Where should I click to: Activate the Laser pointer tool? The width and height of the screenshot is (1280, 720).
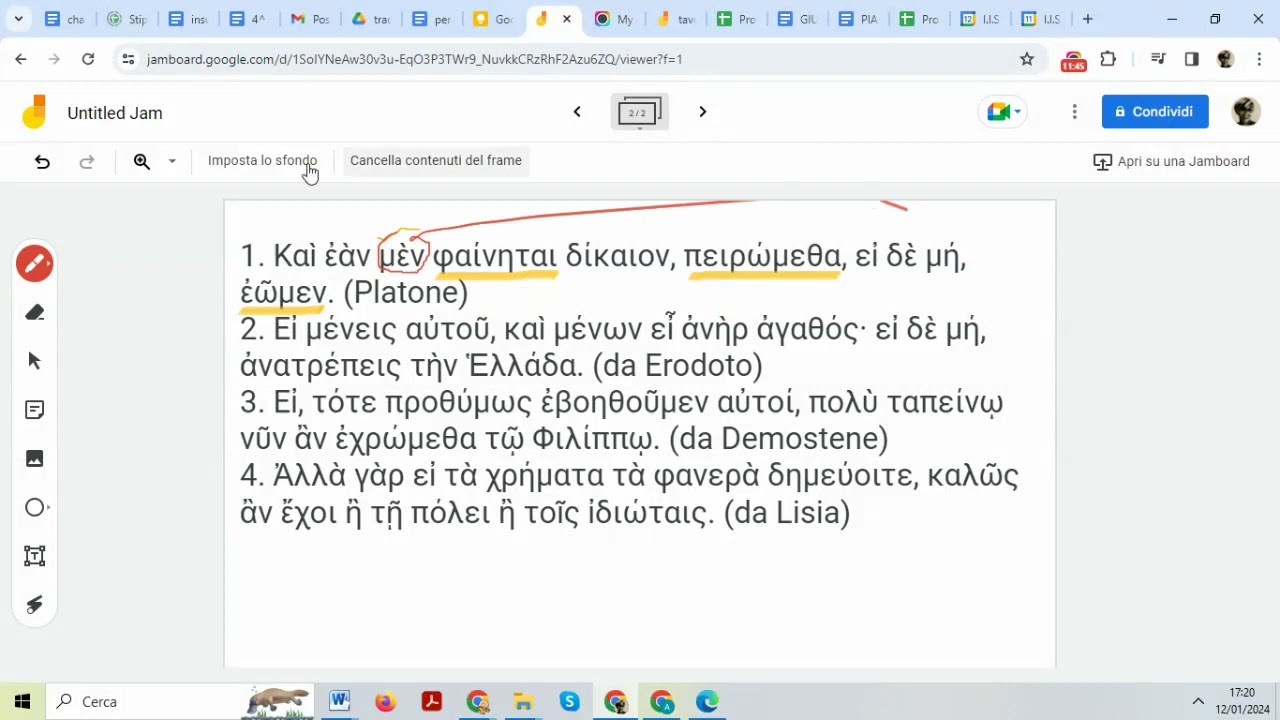click(x=35, y=604)
